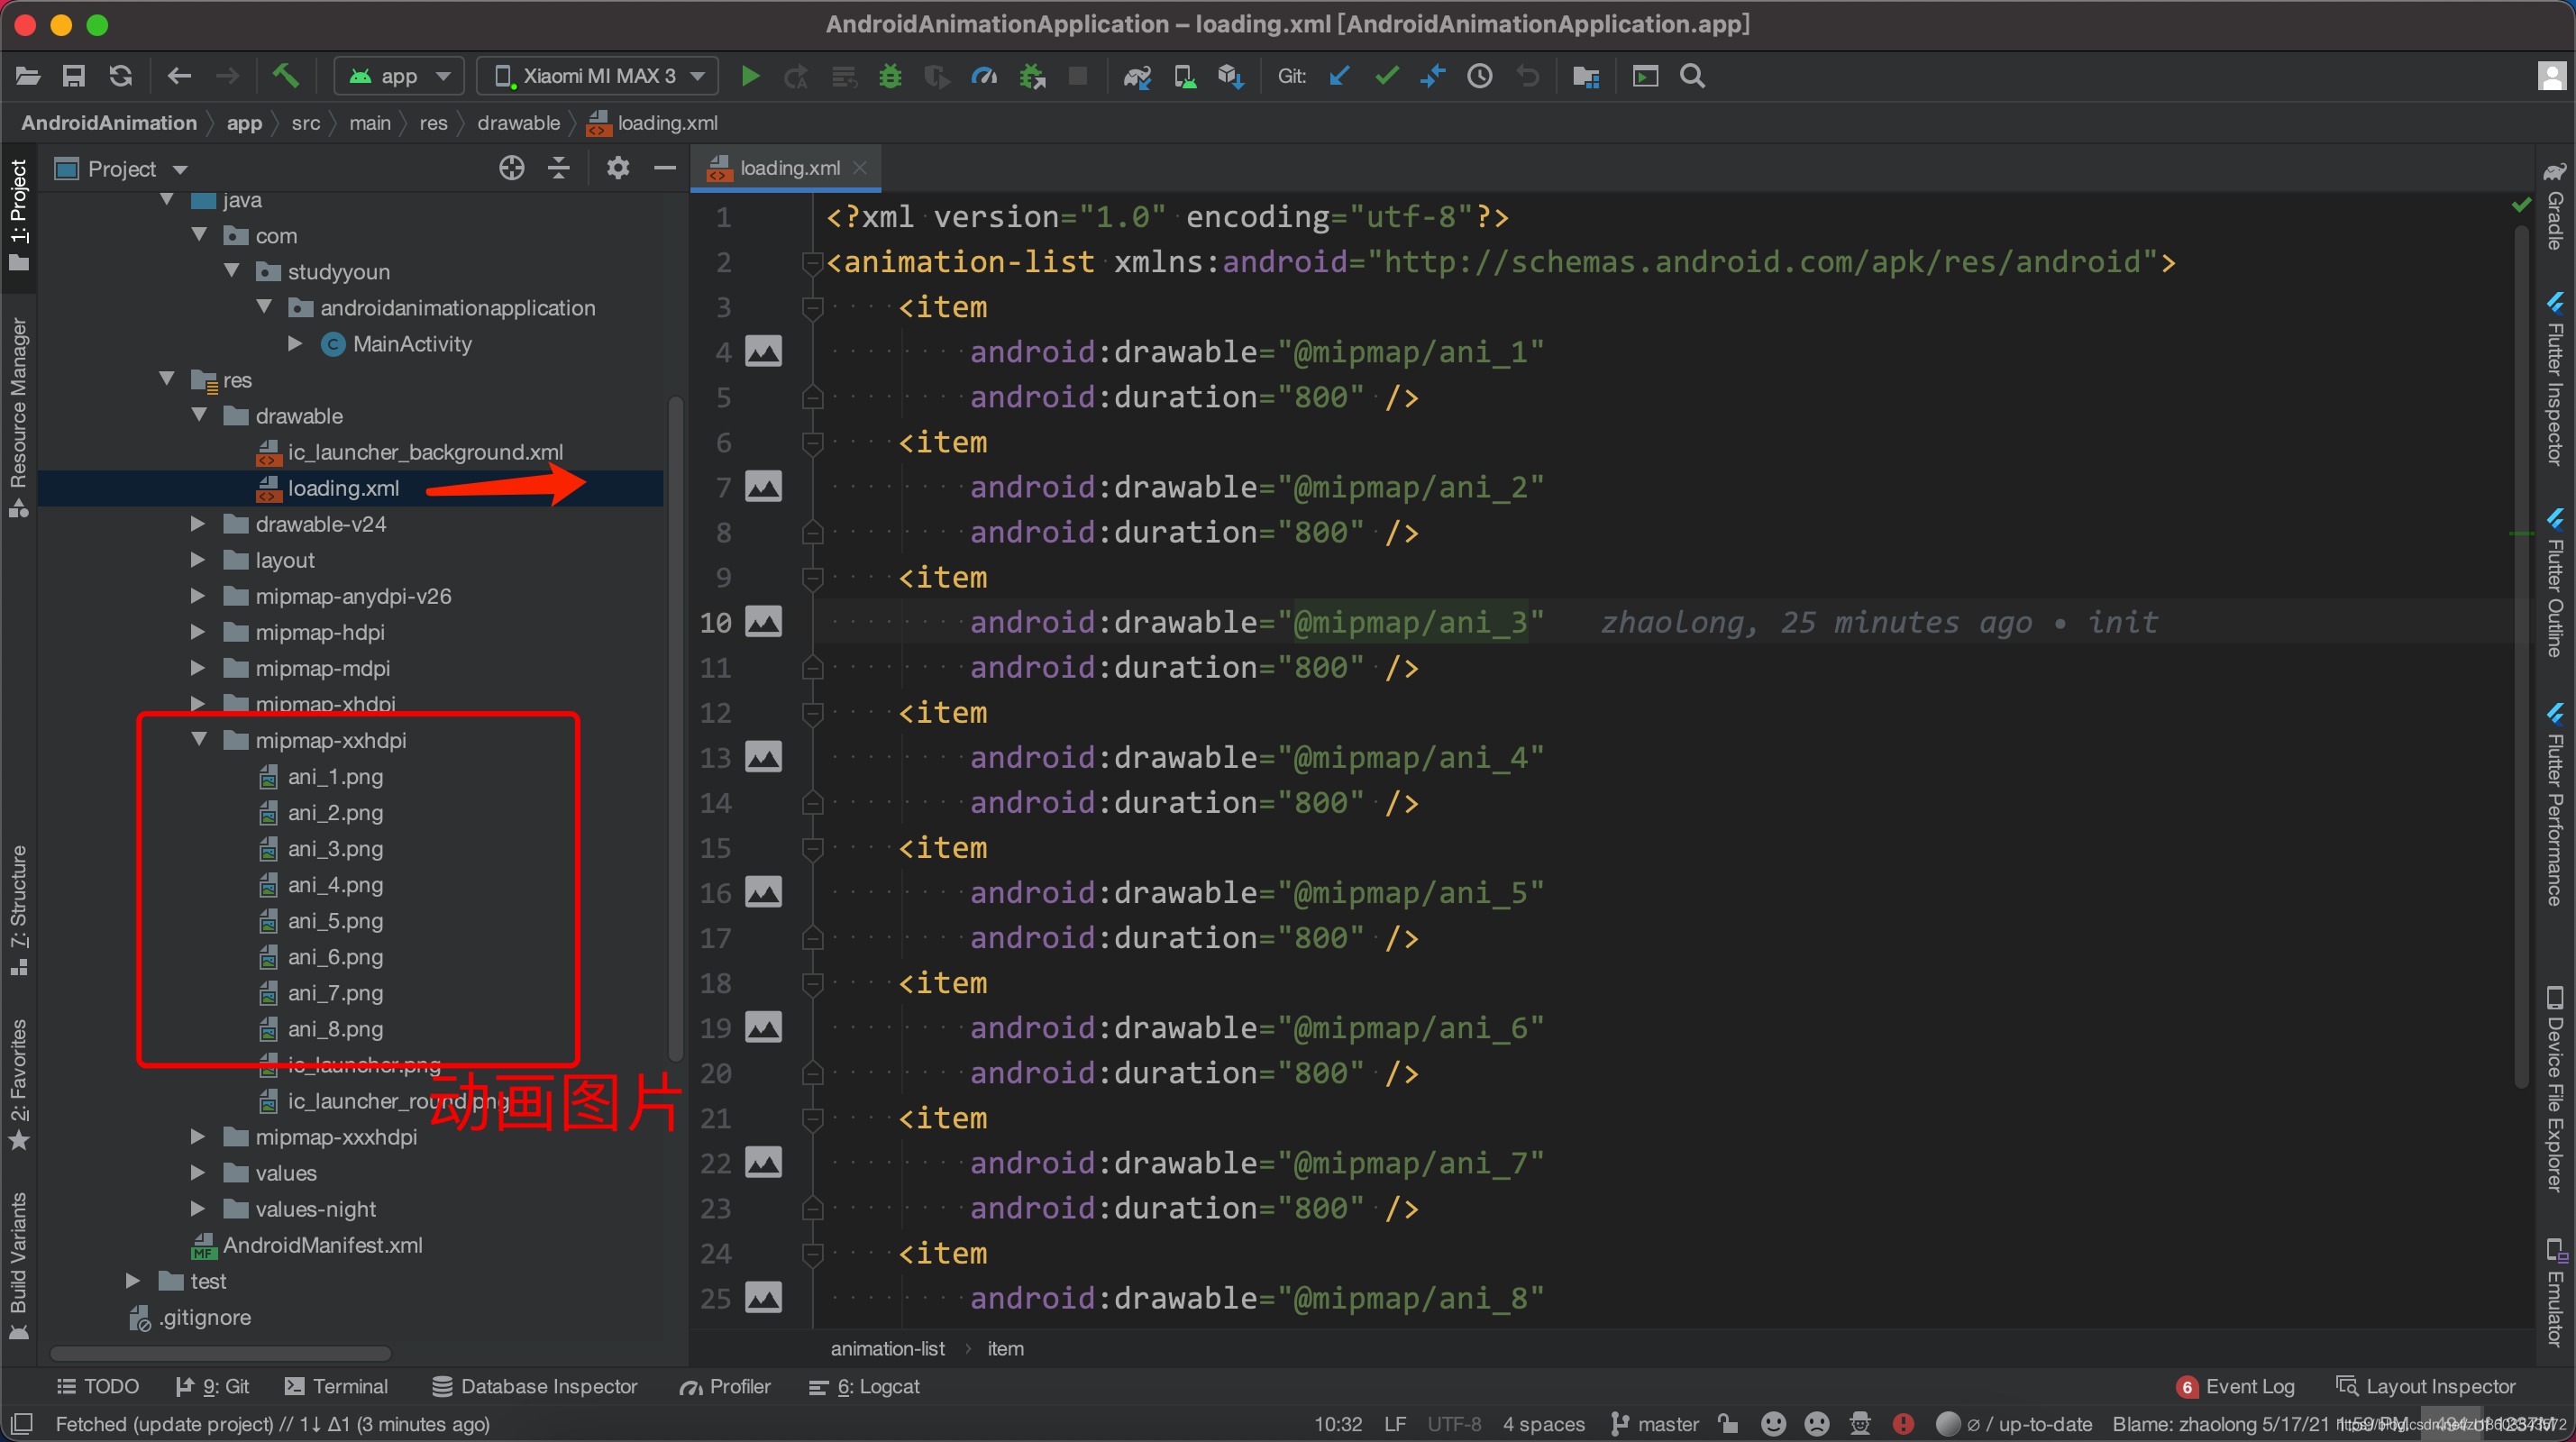Viewport: 2576px width, 1442px height.
Task: Open the Terminal tool window tab
Action: (x=337, y=1386)
